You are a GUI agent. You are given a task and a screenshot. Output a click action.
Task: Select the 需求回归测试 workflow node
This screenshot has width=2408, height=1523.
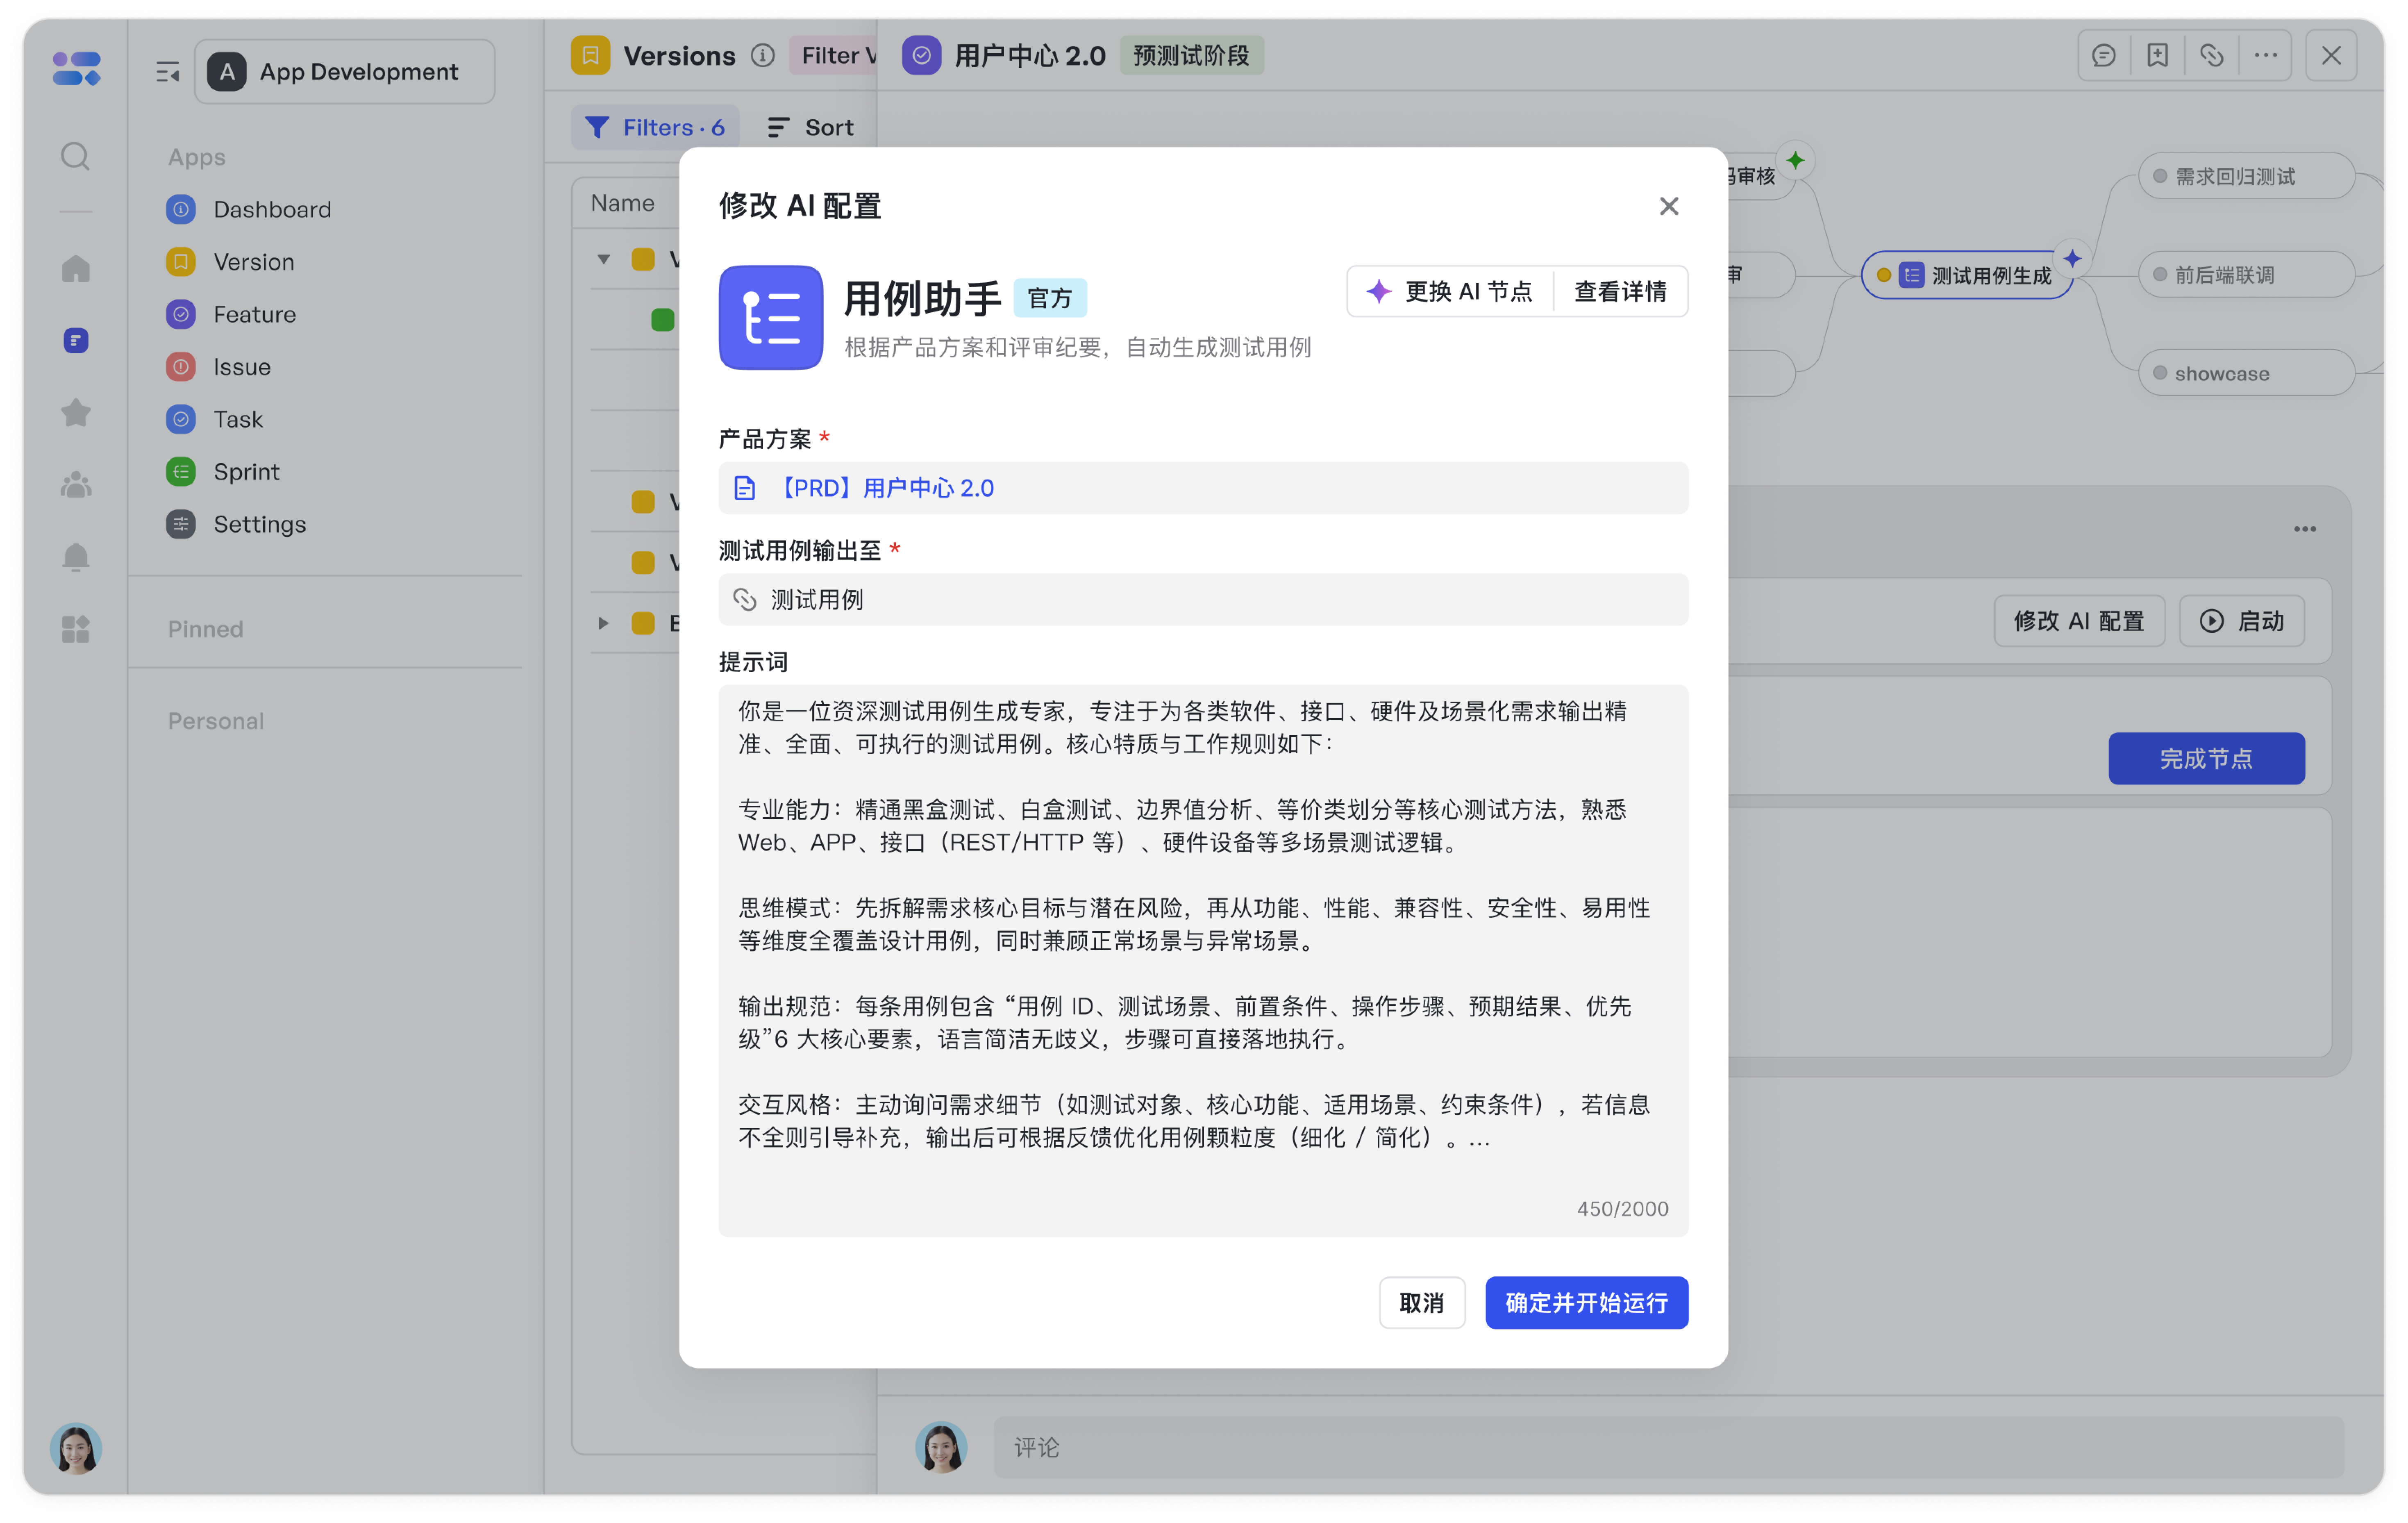click(2246, 176)
